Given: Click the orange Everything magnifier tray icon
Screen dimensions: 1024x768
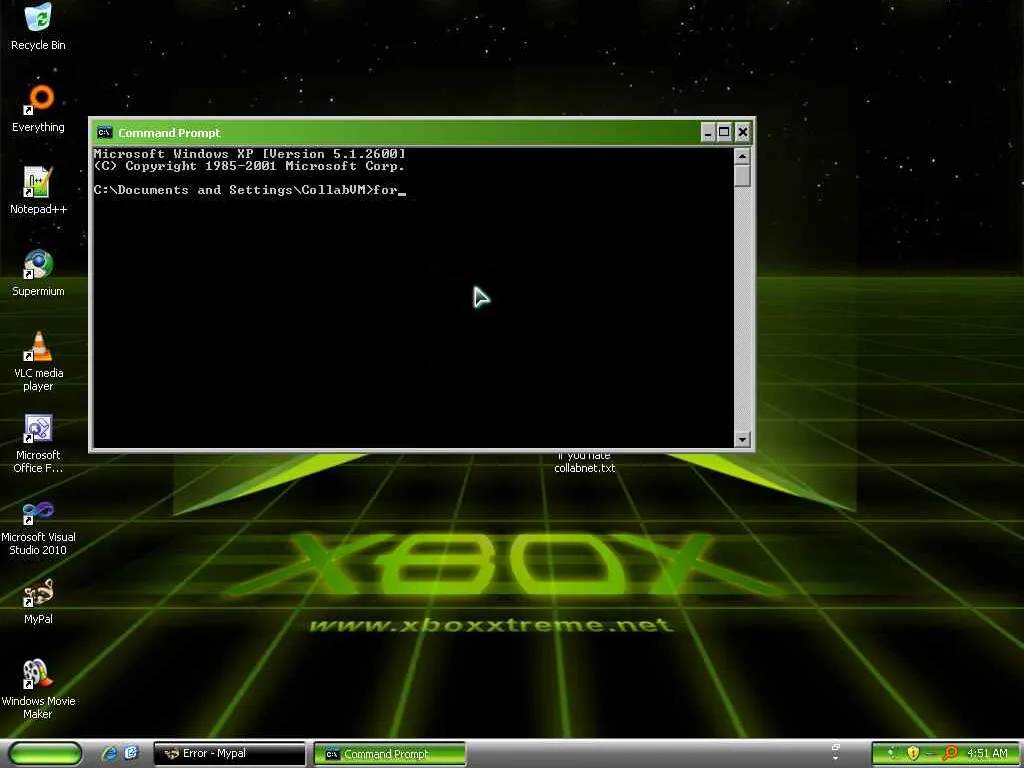Looking at the screenshot, I should pos(950,753).
